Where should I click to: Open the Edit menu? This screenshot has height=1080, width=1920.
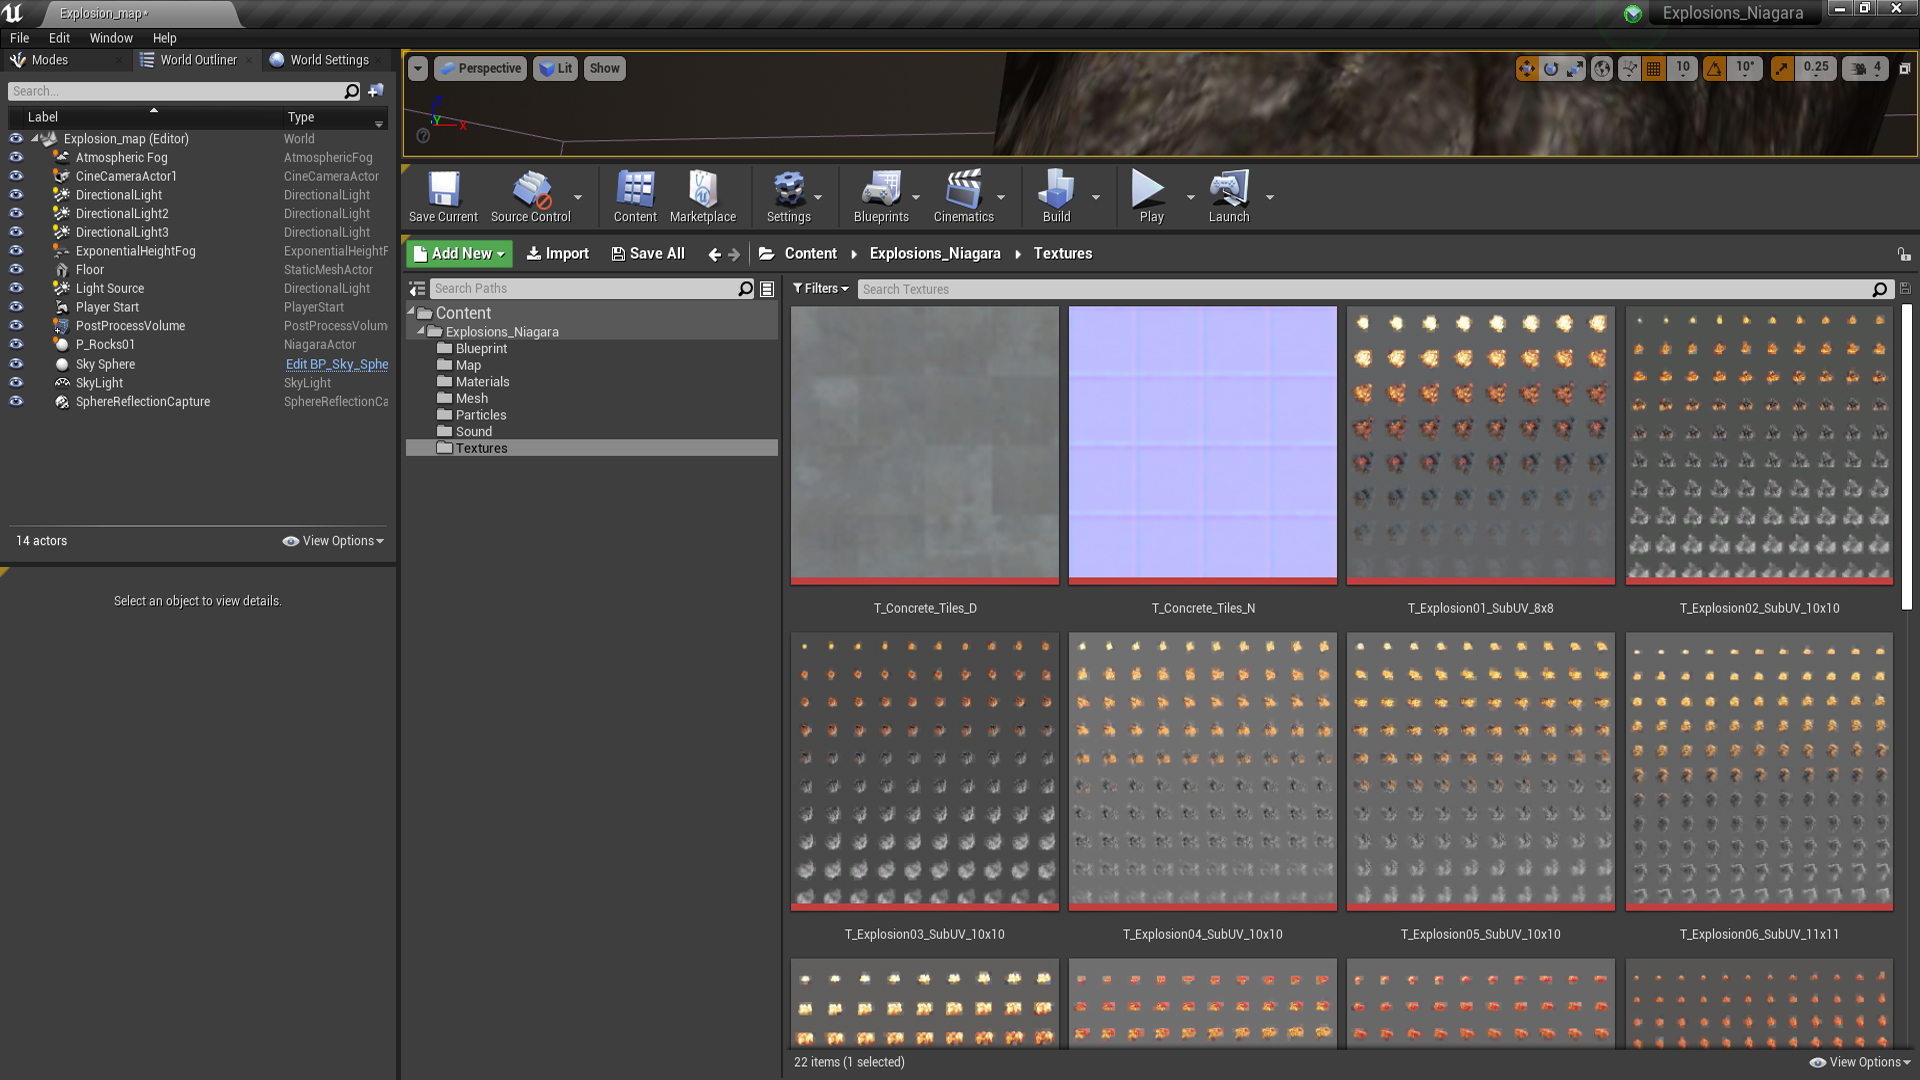(59, 38)
